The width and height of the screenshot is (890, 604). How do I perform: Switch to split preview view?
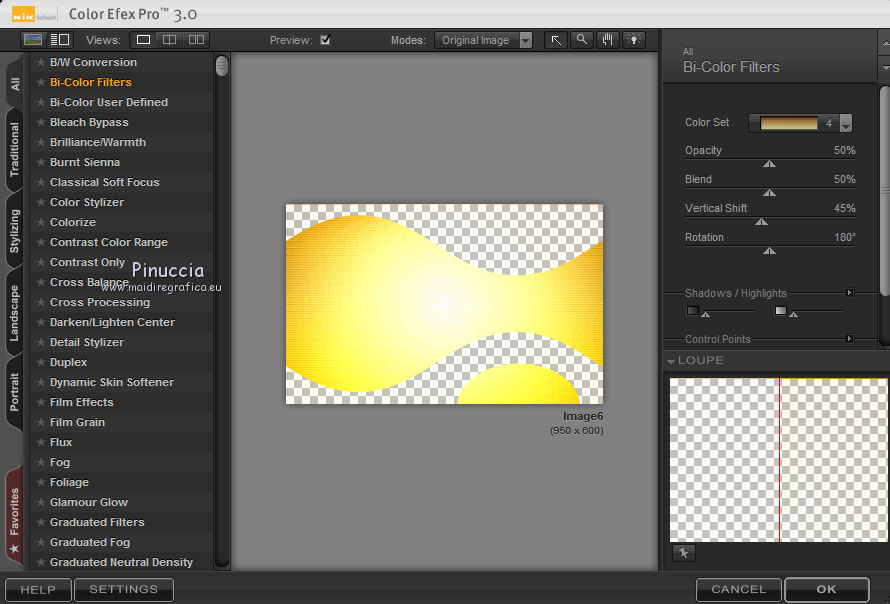pos(169,40)
